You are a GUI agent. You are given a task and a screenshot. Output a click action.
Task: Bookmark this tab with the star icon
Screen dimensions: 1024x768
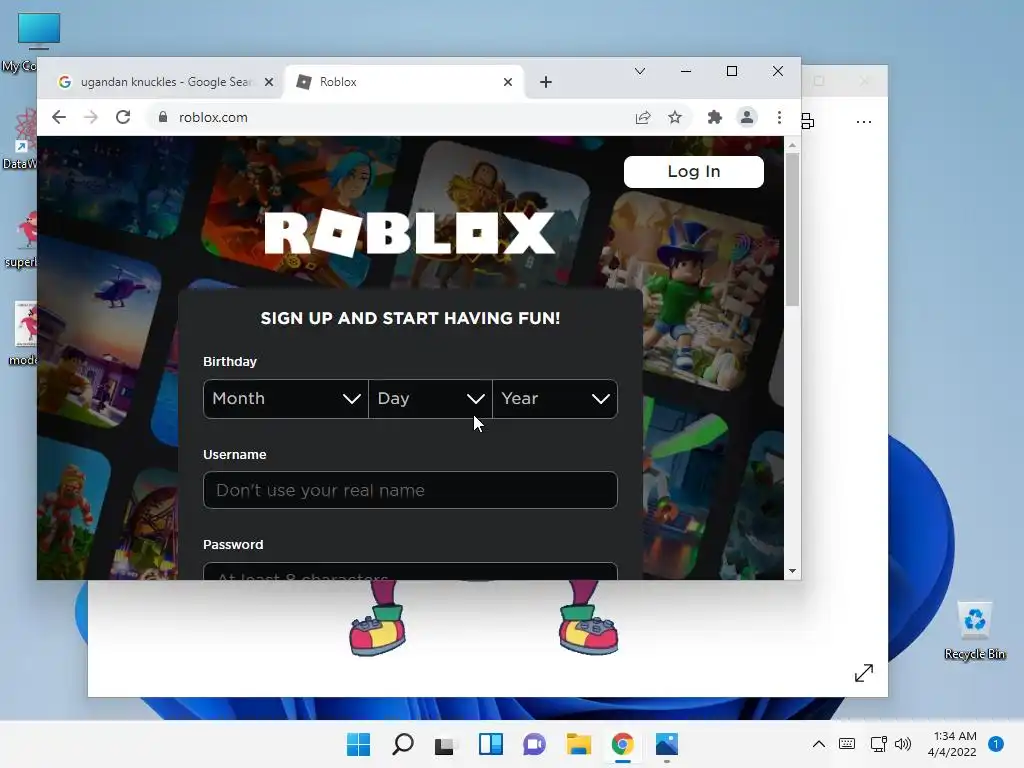point(675,118)
